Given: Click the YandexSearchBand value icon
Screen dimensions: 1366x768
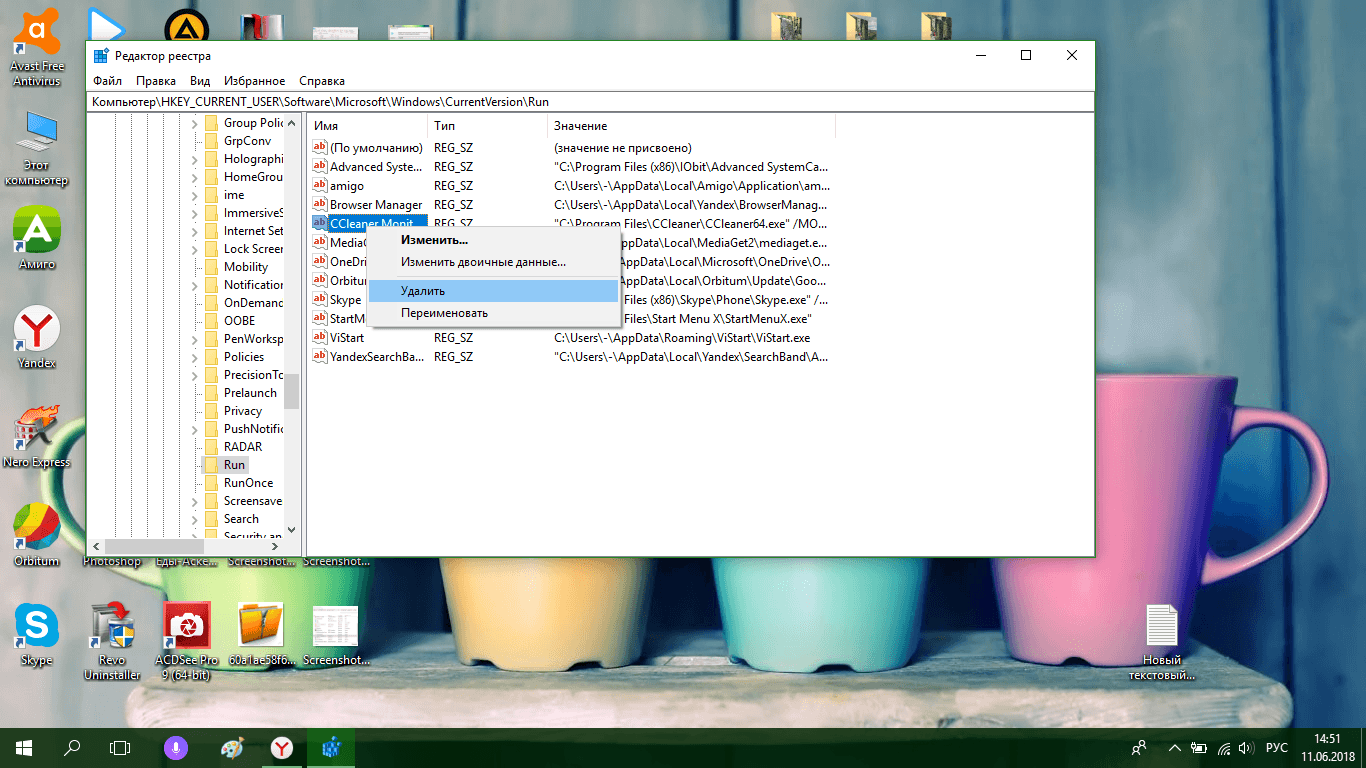Looking at the screenshot, I should [x=320, y=357].
